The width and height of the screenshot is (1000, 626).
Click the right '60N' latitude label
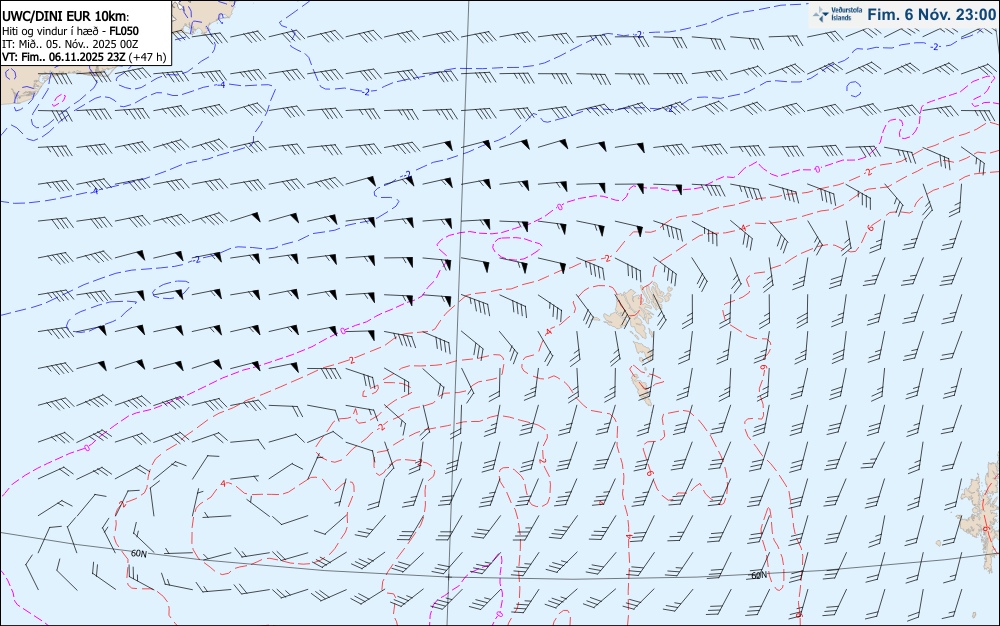[x=759, y=575]
